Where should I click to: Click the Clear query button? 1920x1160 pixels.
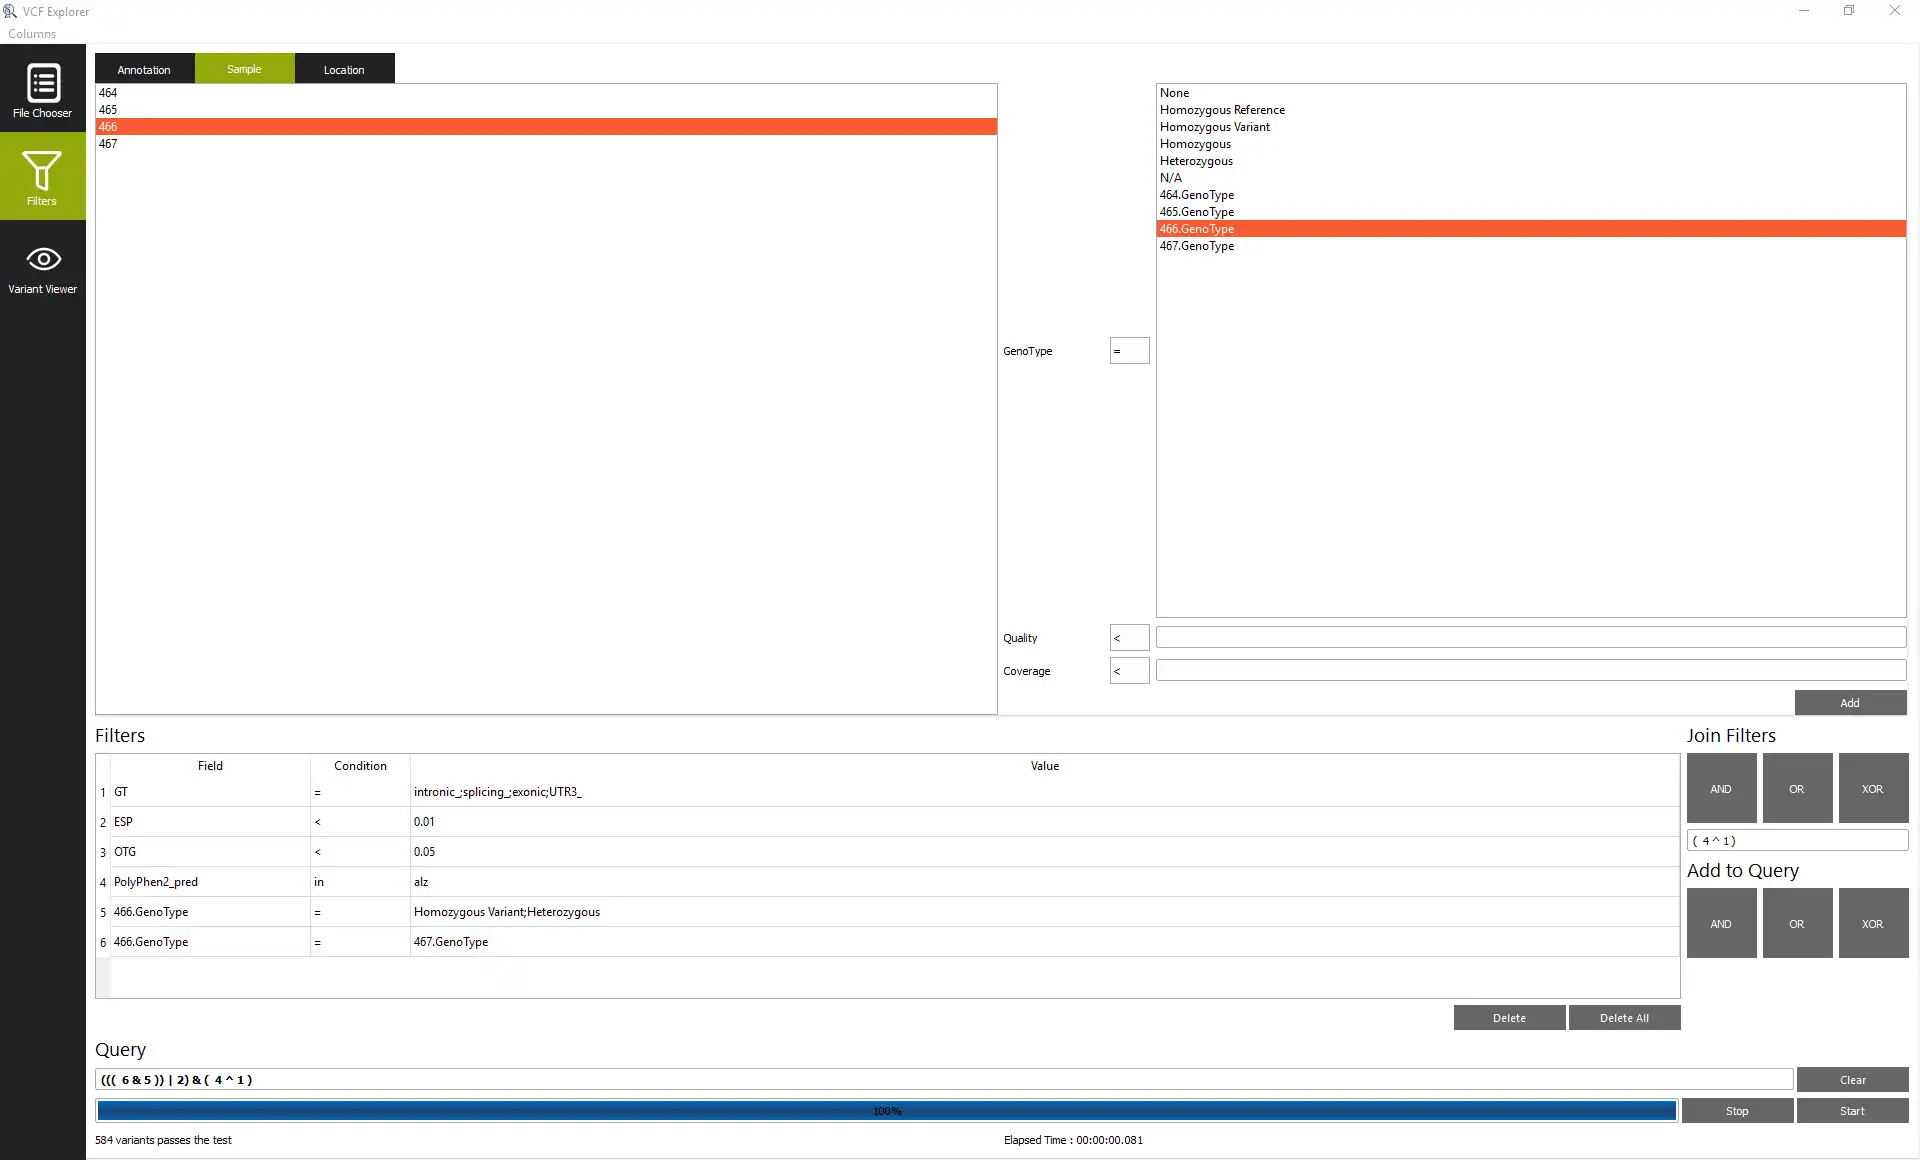coord(1853,1079)
